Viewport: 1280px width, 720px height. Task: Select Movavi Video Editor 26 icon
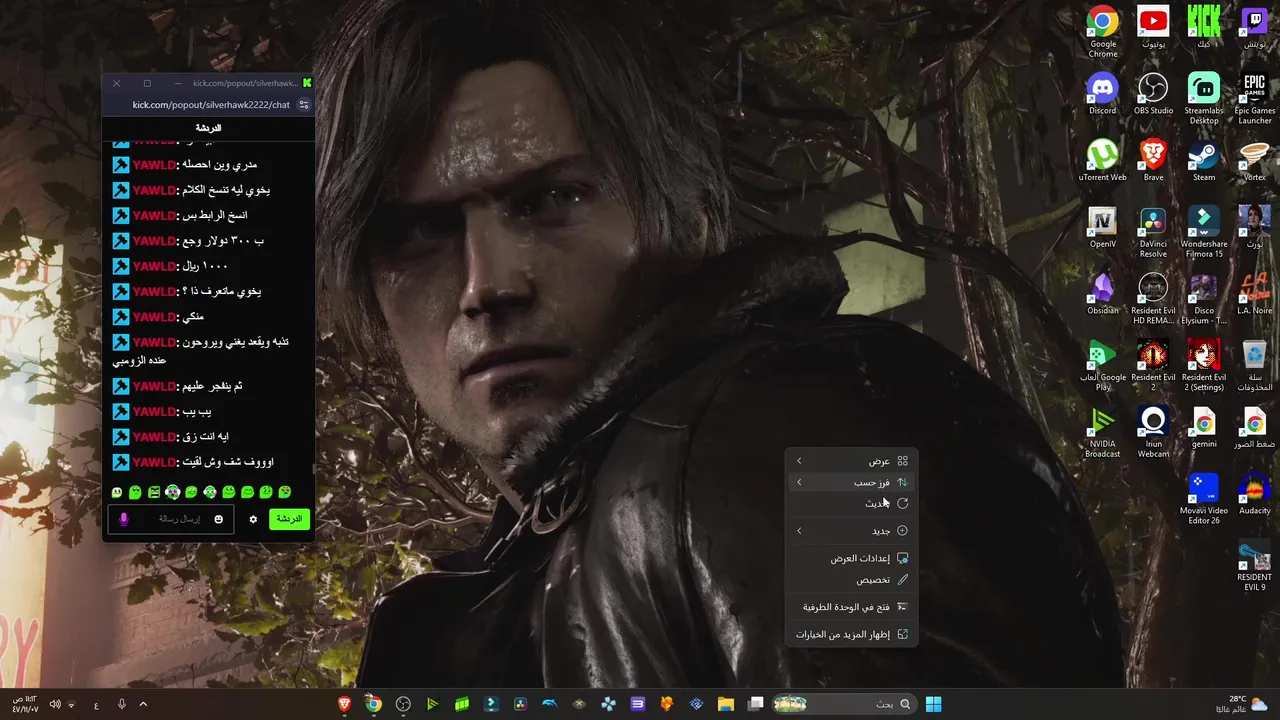point(1204,498)
